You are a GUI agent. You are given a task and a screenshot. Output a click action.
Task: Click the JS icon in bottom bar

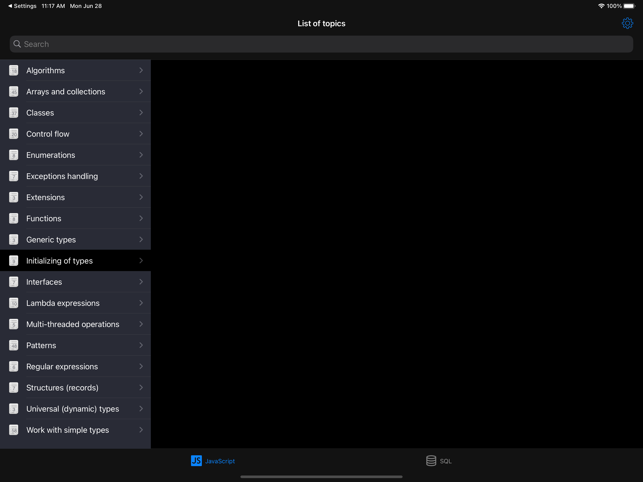pyautogui.click(x=196, y=461)
